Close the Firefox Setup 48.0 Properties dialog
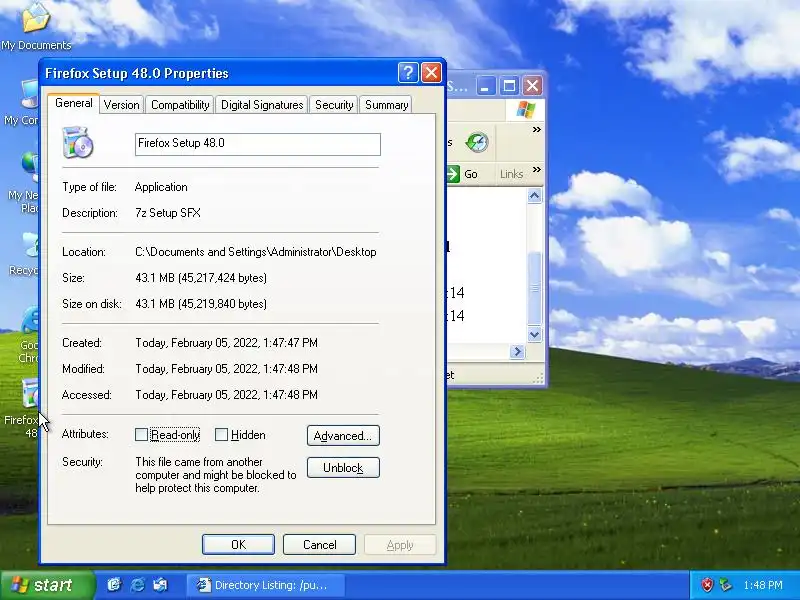Image resolution: width=800 pixels, height=600 pixels. (431, 73)
